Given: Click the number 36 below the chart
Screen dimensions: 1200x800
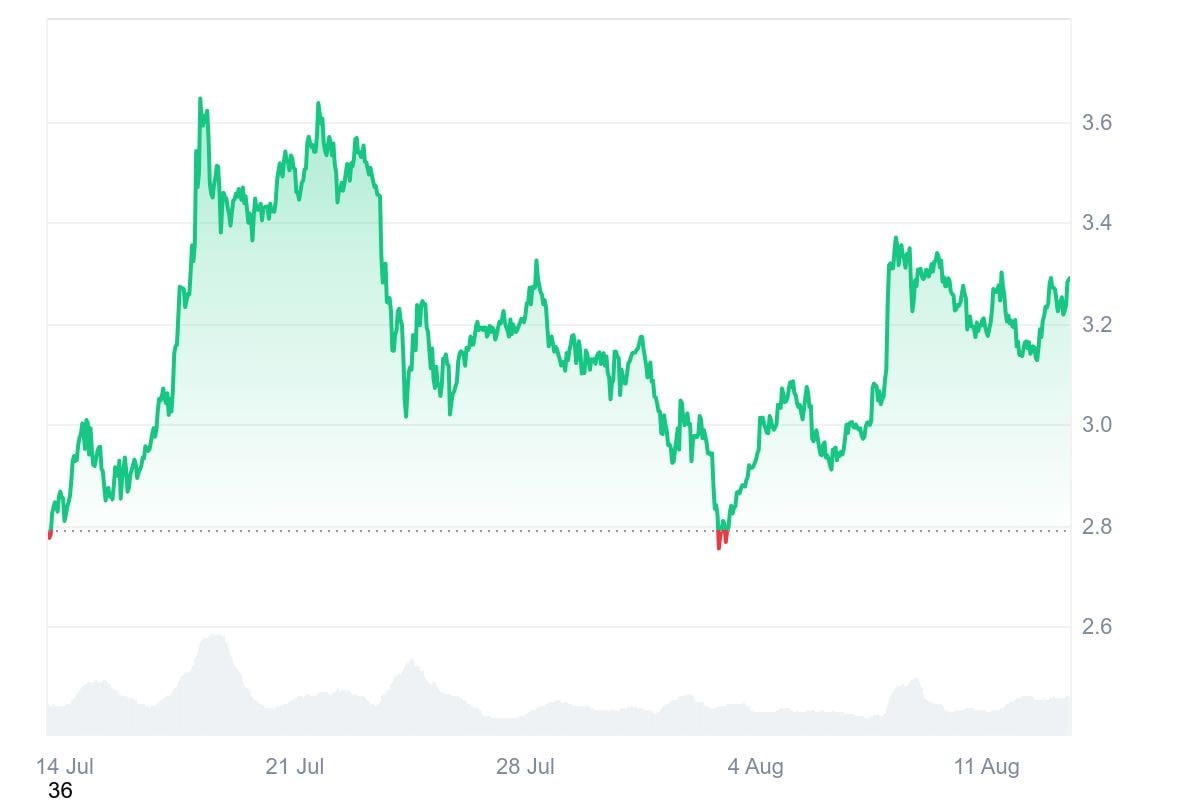Looking at the screenshot, I should coord(60,790).
